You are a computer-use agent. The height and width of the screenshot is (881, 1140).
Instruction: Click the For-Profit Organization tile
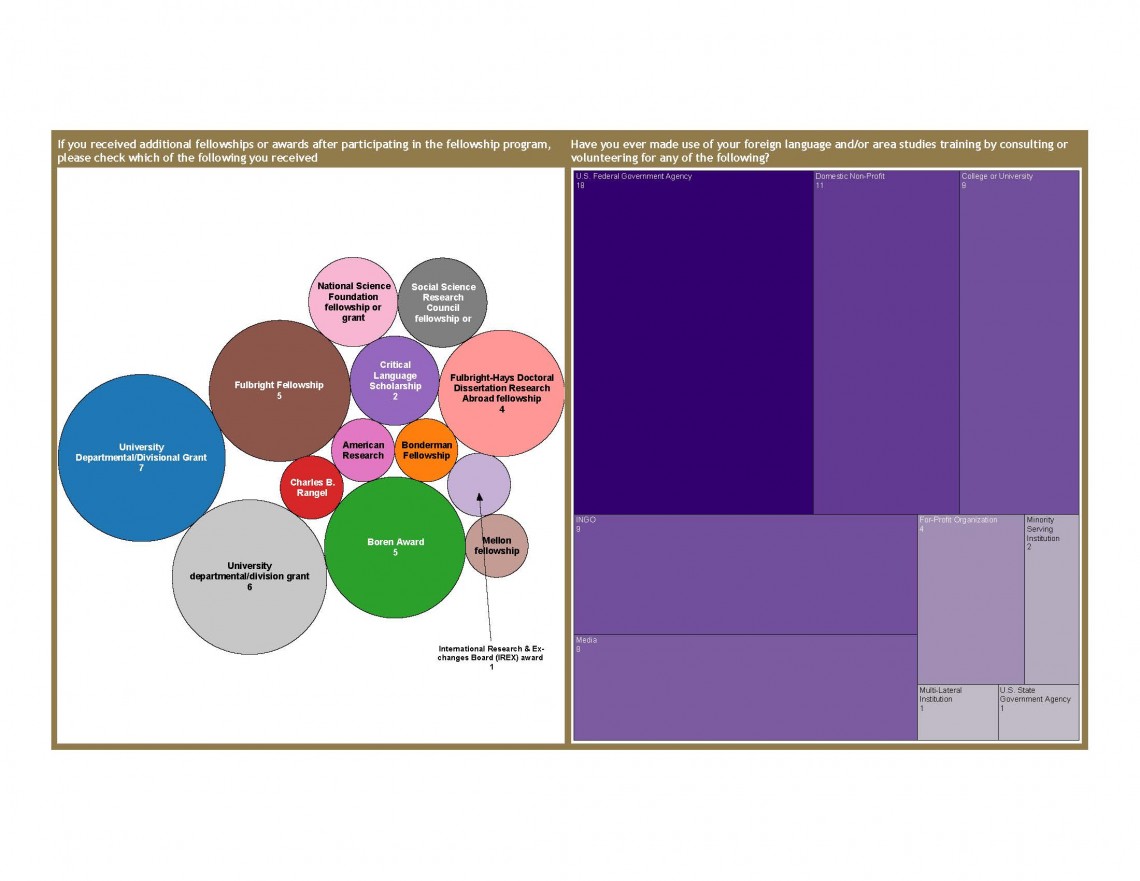[971, 600]
